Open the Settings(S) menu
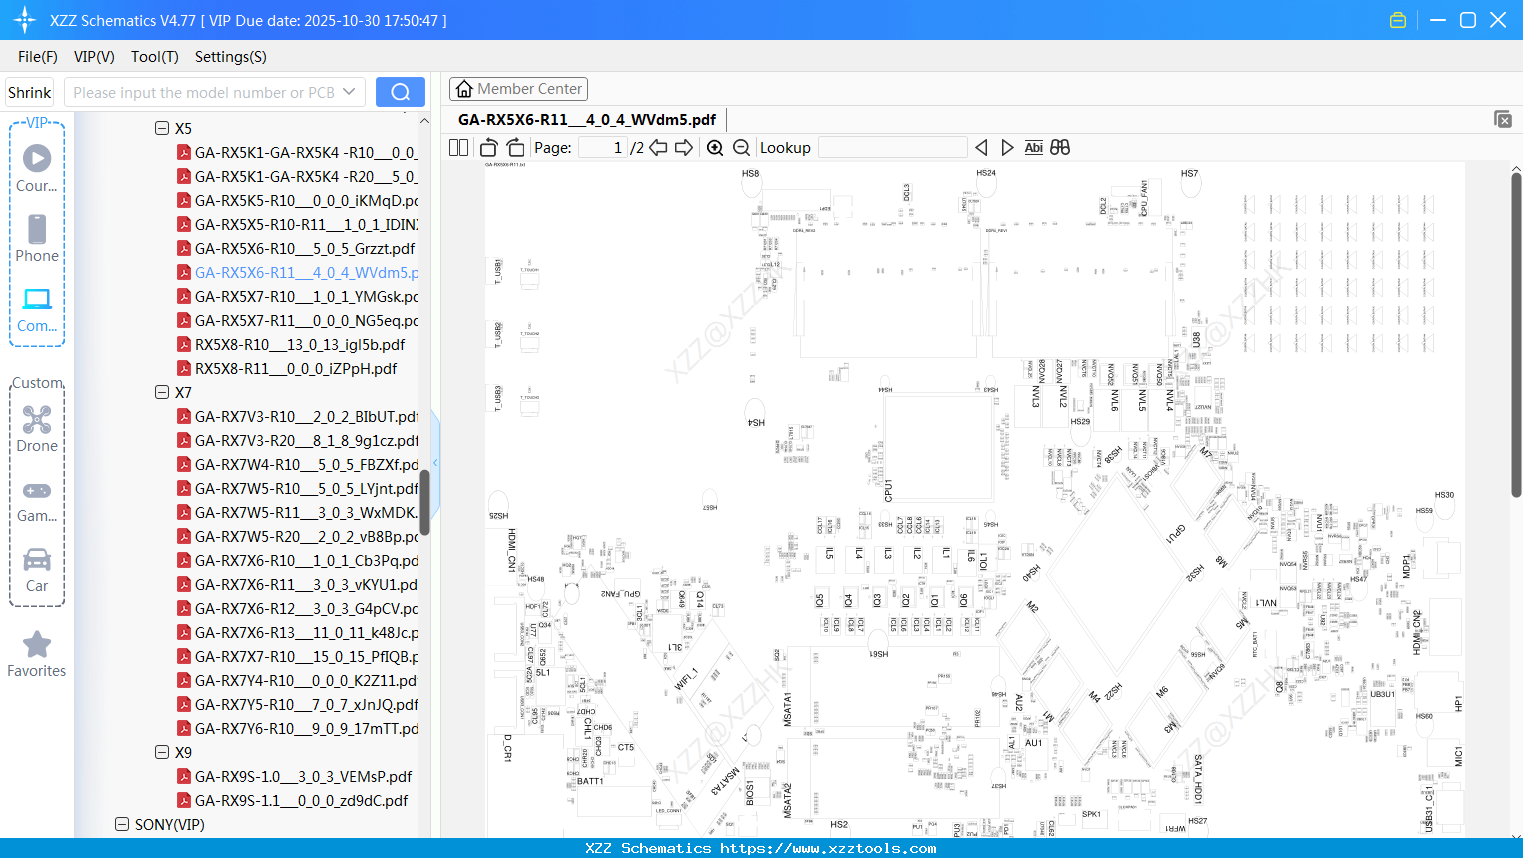This screenshot has width=1523, height=858. [x=231, y=57]
